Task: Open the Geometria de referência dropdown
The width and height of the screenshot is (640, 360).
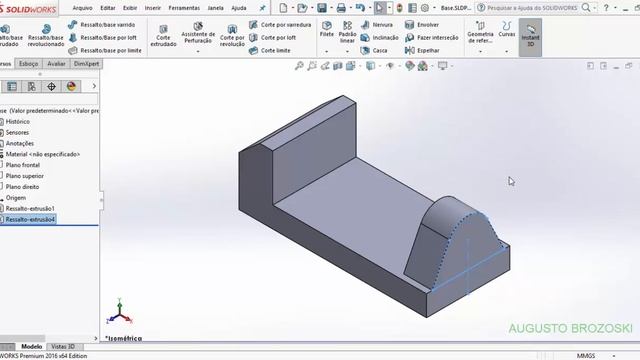Action: (x=480, y=52)
